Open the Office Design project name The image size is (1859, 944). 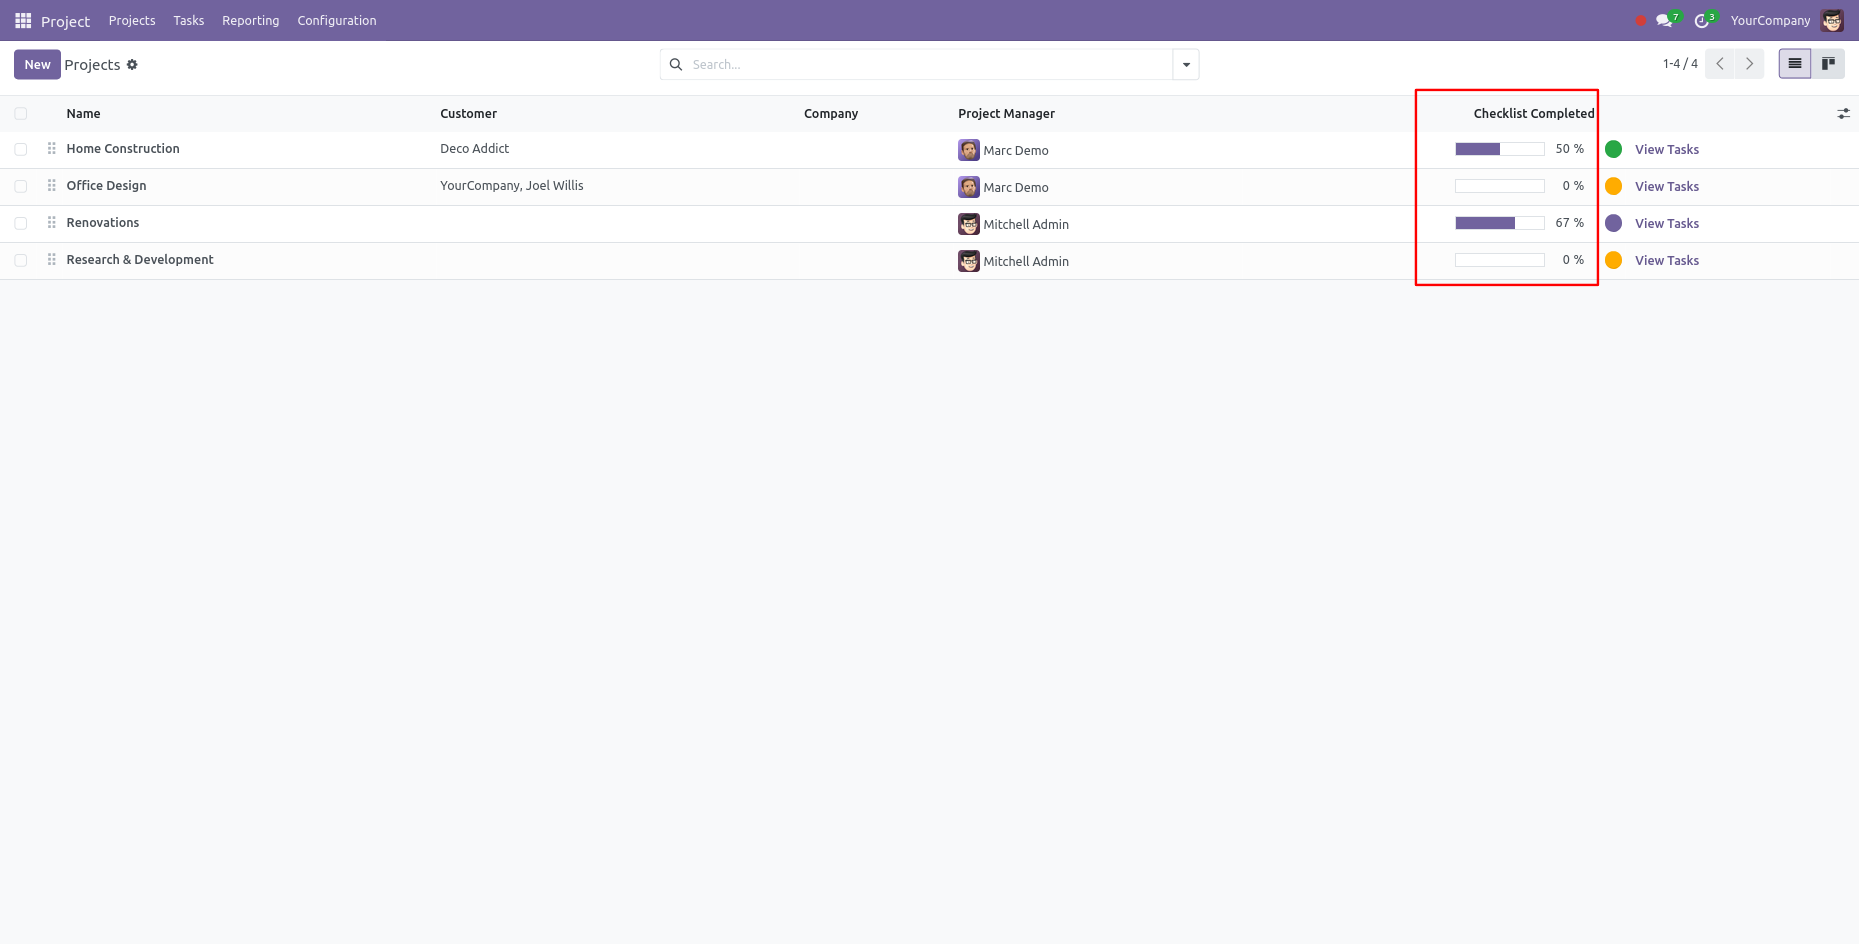click(106, 186)
